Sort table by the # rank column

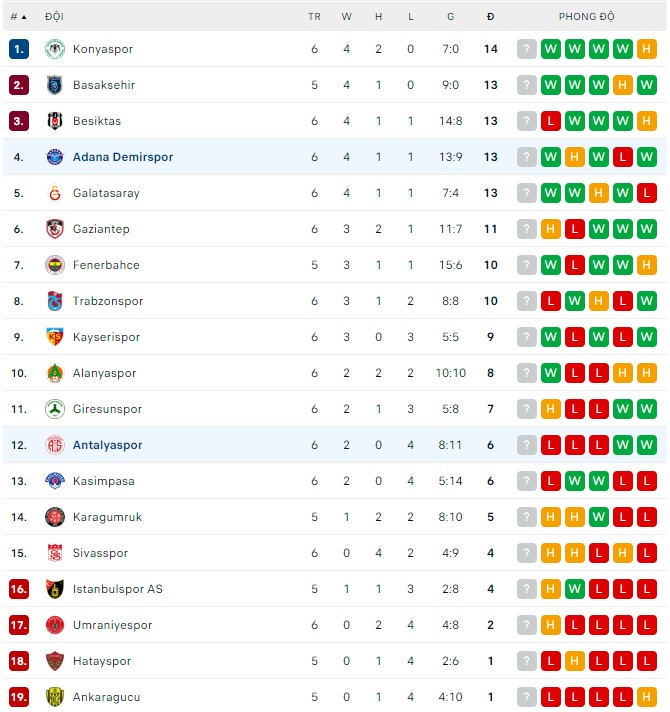click(x=18, y=17)
